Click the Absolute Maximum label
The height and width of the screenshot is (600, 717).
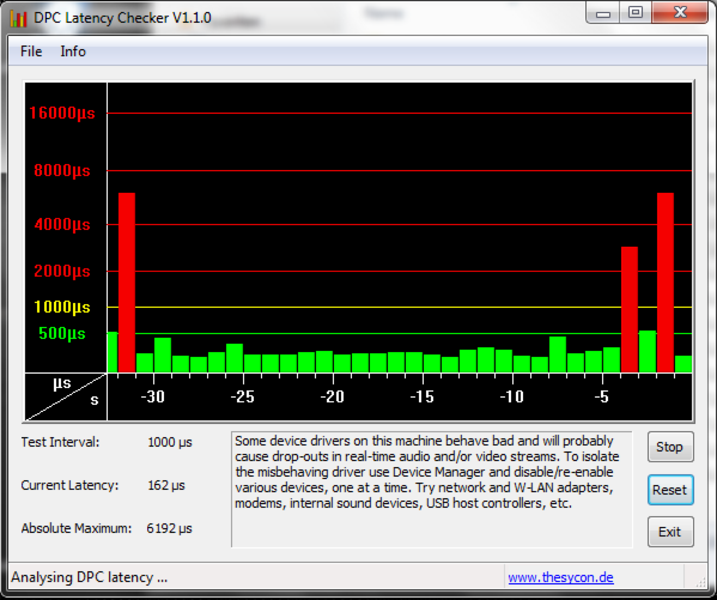click(x=76, y=528)
